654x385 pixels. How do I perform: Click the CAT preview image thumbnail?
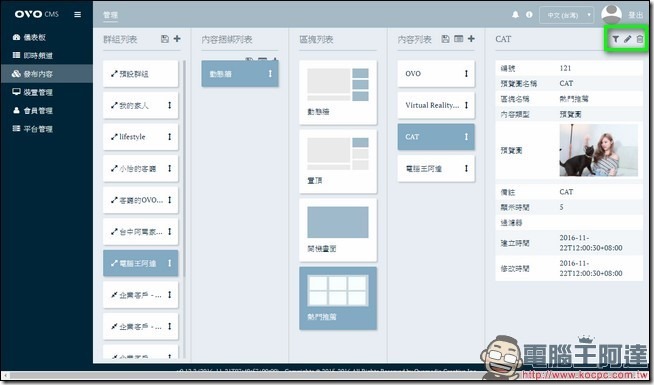coord(599,150)
